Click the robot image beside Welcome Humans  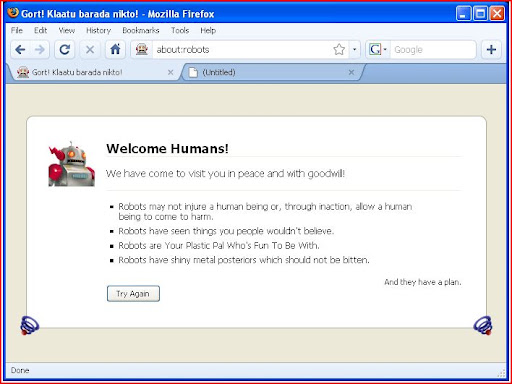(x=71, y=164)
